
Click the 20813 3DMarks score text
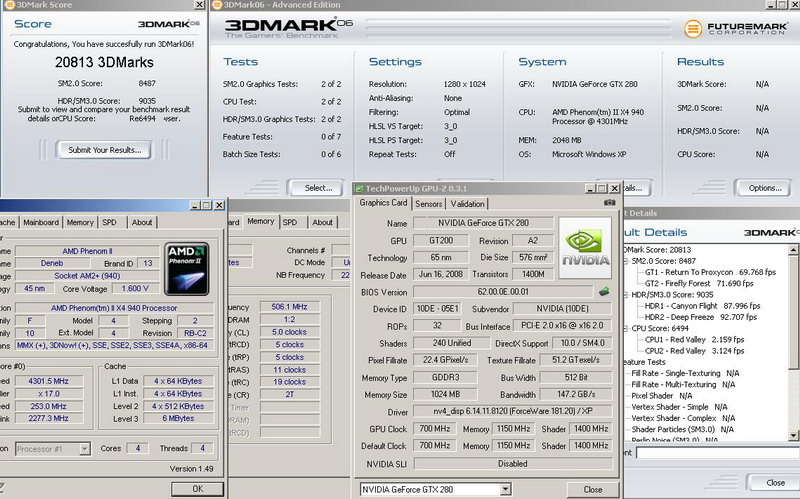(104, 62)
